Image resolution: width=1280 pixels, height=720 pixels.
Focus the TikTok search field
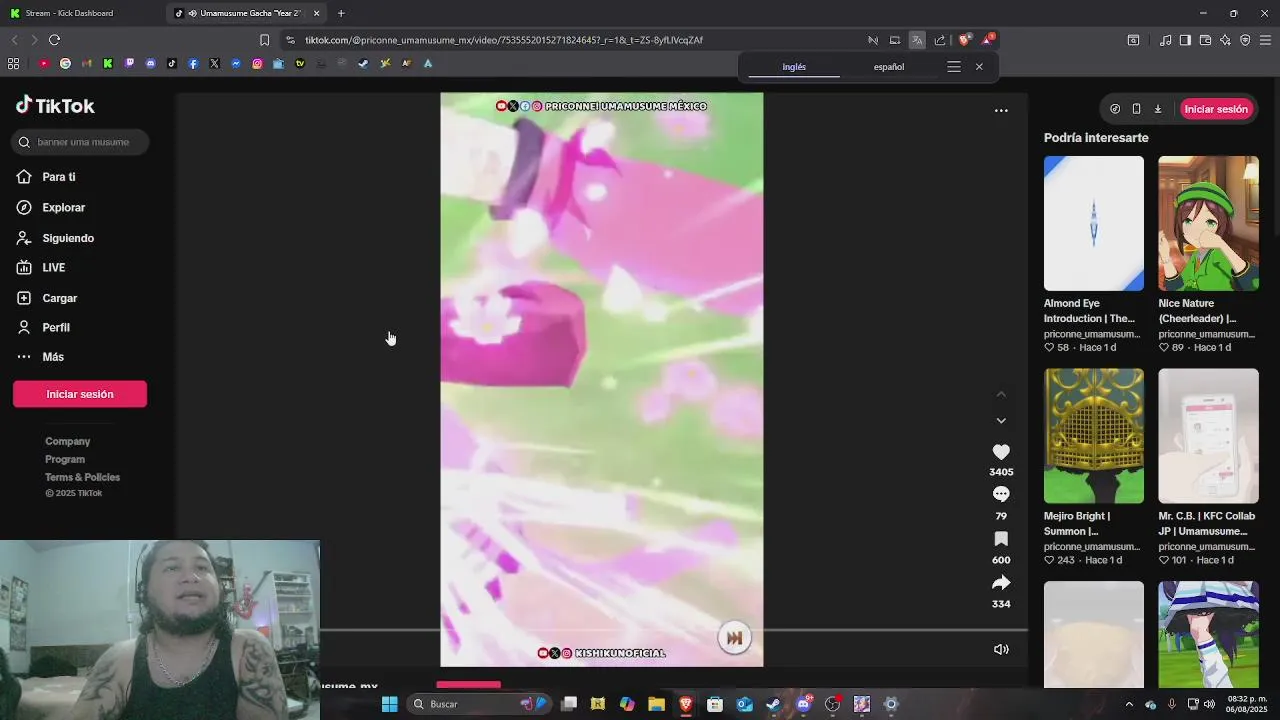tap(82, 142)
